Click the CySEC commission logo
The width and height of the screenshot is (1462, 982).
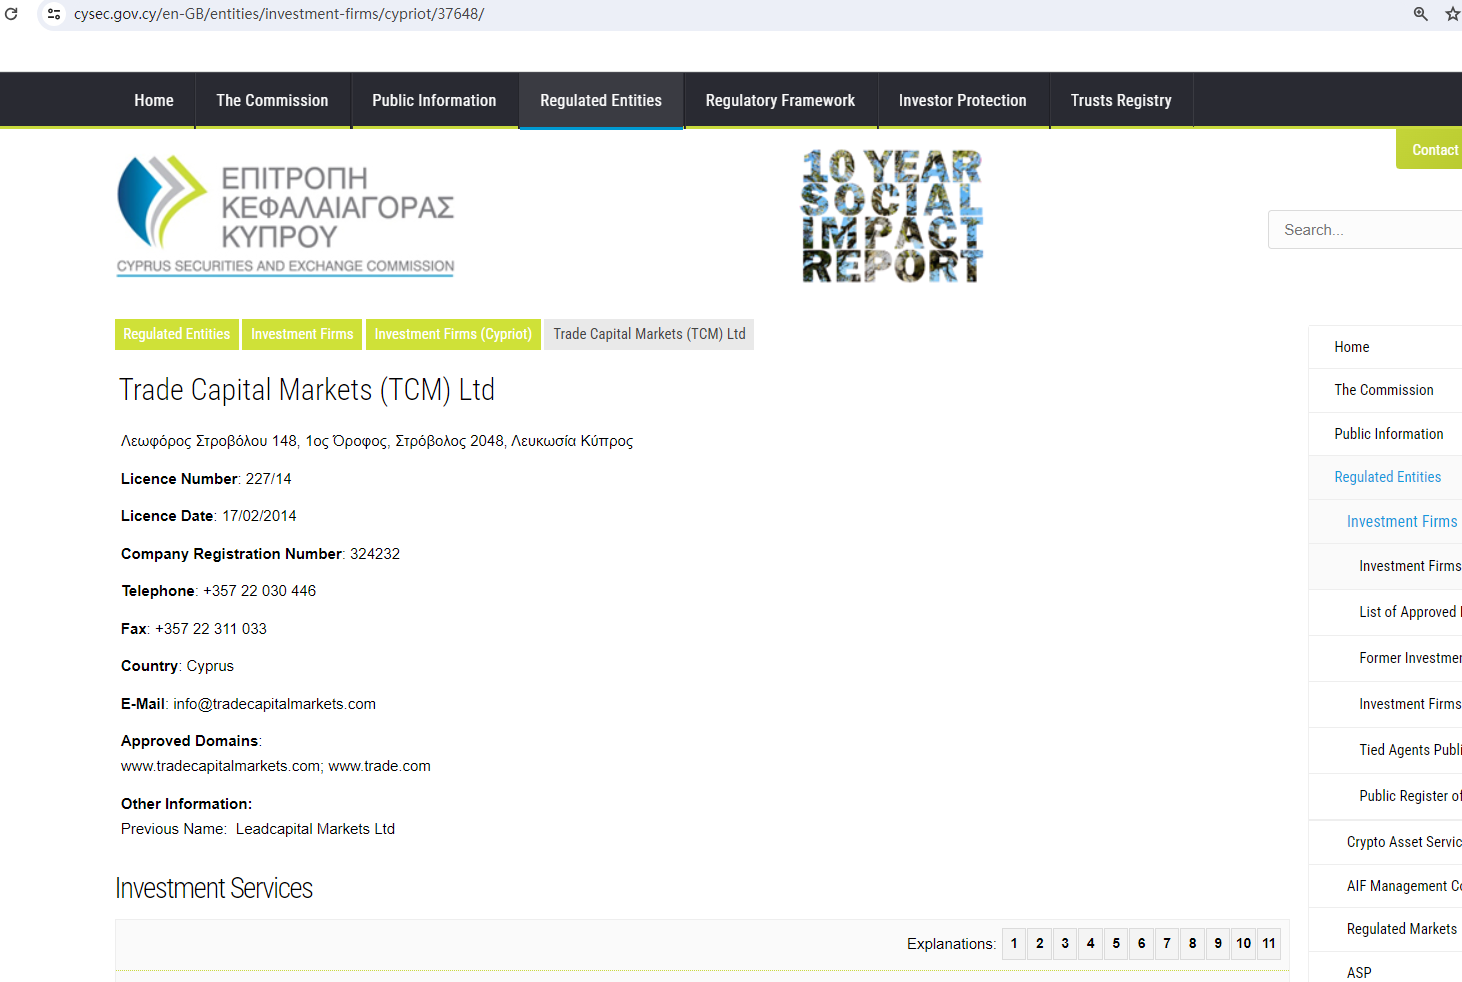pos(285,215)
